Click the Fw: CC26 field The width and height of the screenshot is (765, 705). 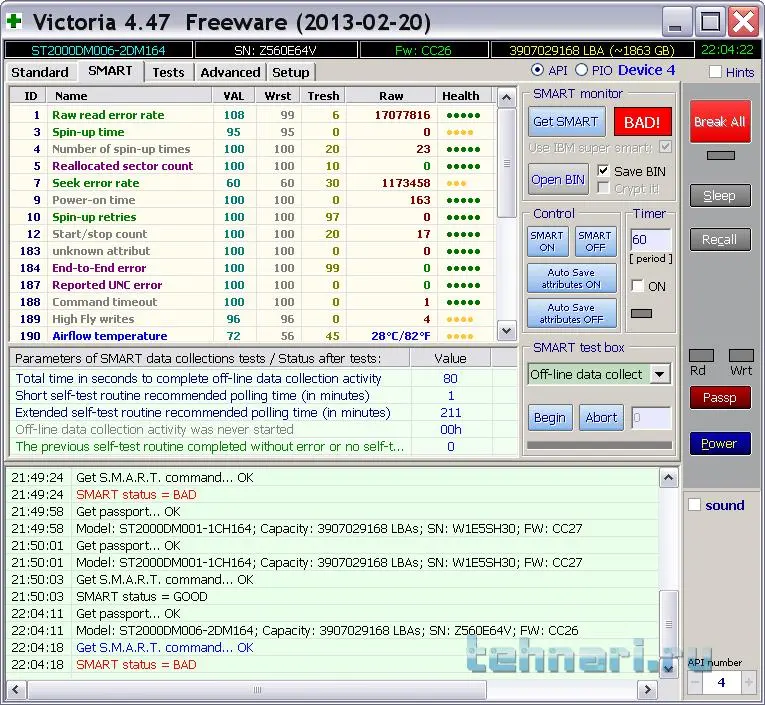423,50
